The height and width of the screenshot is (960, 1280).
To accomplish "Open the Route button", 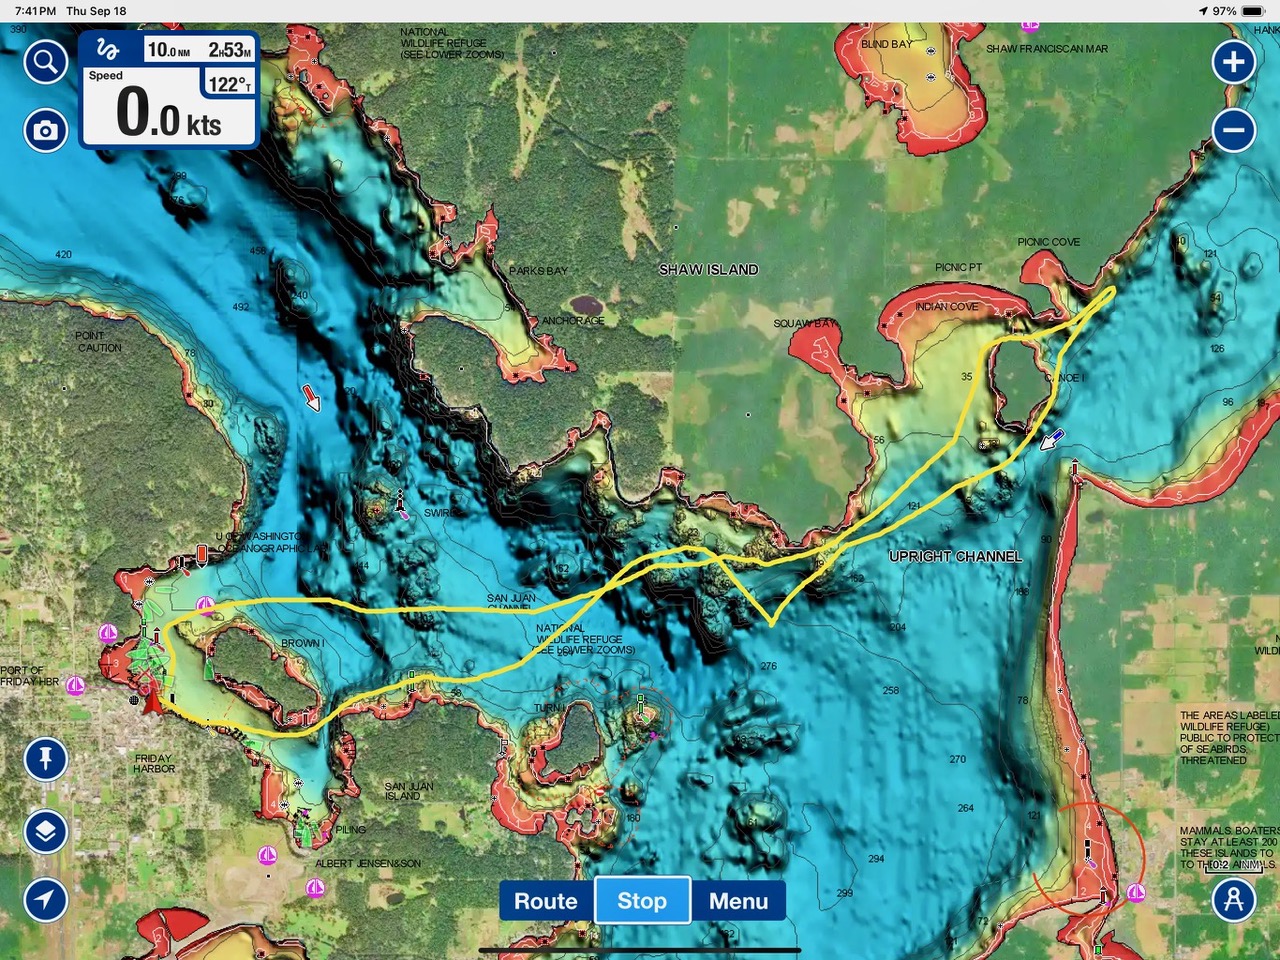I will click(545, 901).
